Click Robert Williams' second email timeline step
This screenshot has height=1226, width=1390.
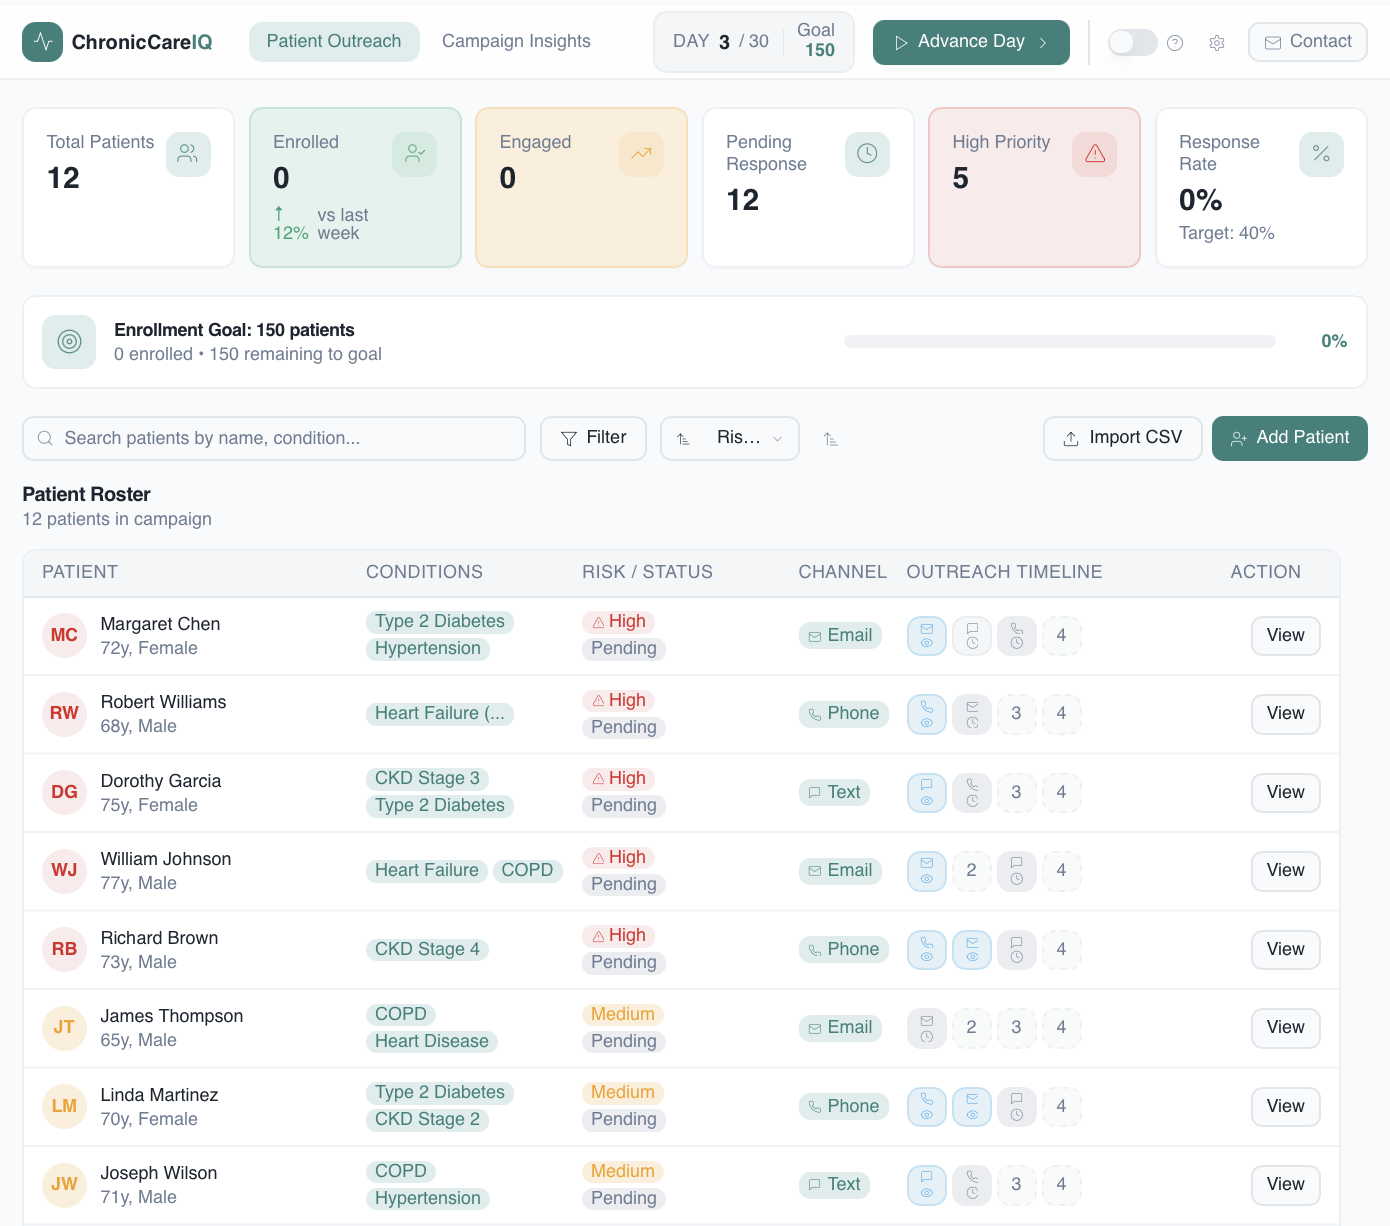point(972,714)
